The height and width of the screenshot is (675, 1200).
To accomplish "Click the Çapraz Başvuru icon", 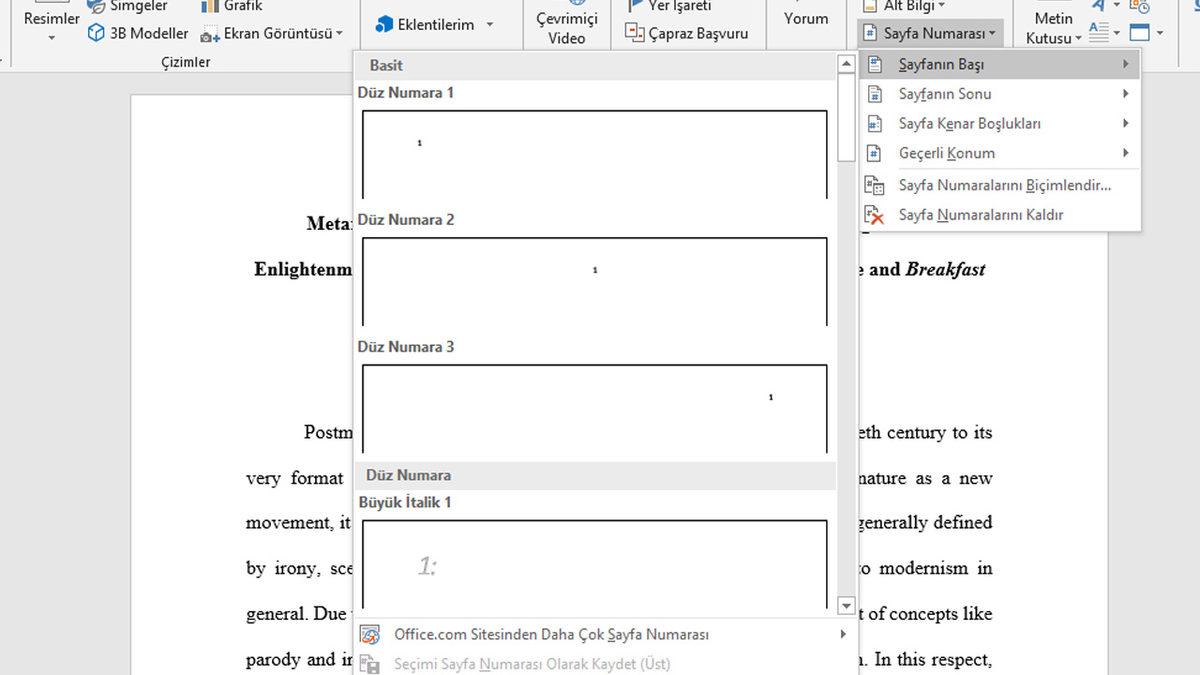I will coord(634,33).
